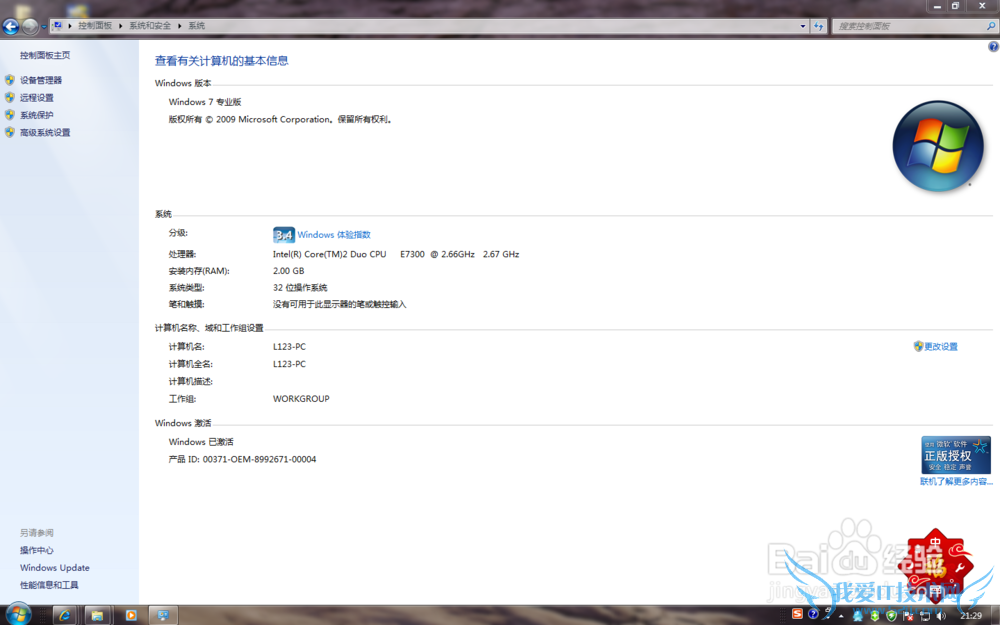Click the 3.4 experience index score badge

coord(284,235)
